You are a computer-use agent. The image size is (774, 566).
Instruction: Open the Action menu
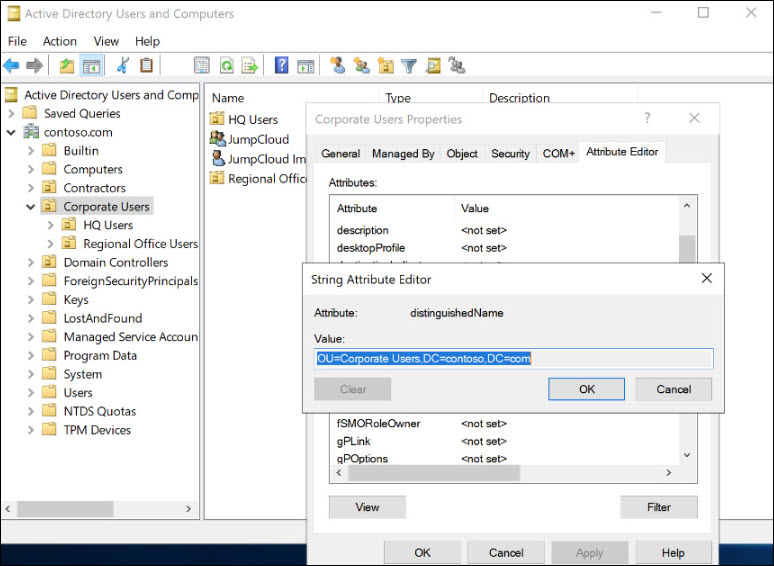59,41
